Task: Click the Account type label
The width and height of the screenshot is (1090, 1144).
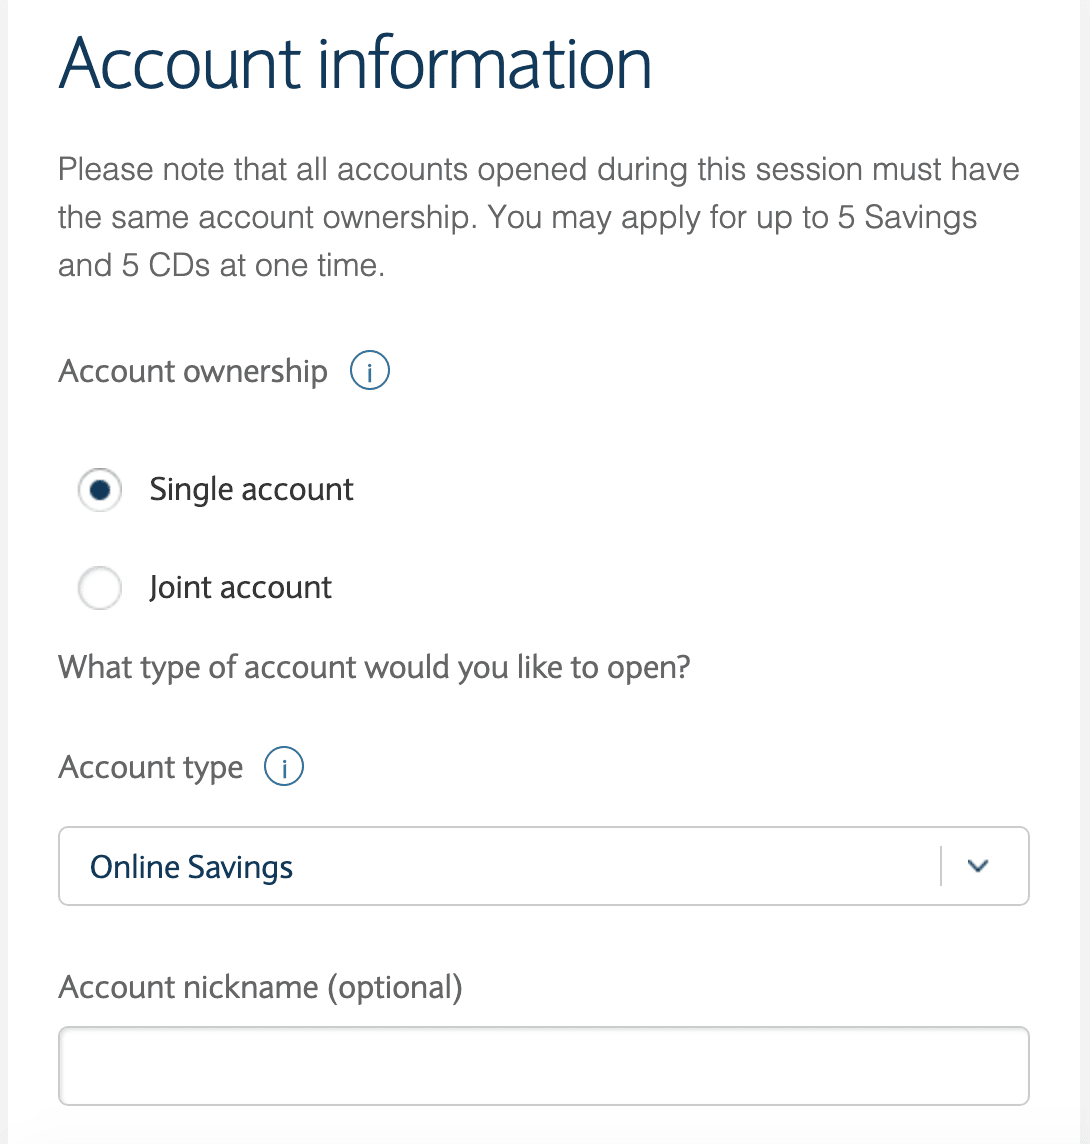Action: pyautogui.click(x=150, y=768)
